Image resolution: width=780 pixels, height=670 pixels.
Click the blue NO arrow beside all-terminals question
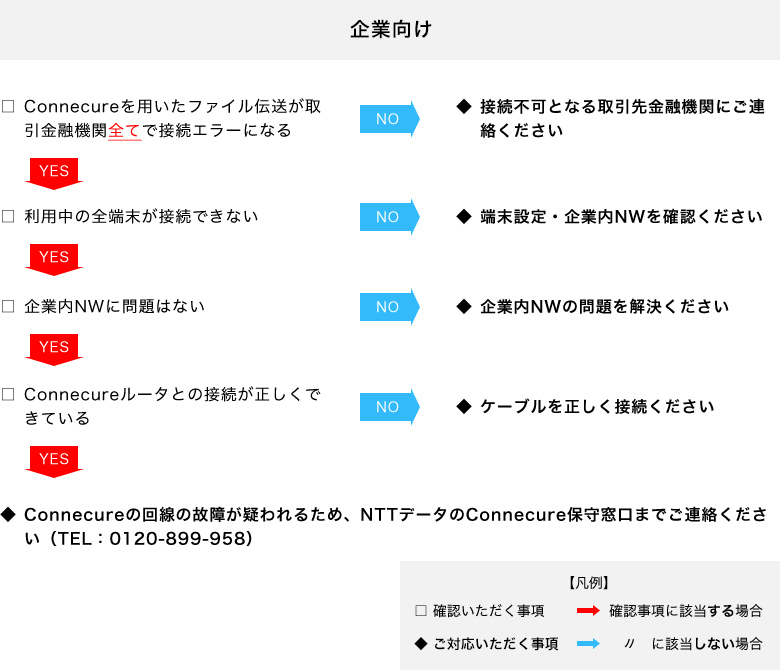[388, 217]
